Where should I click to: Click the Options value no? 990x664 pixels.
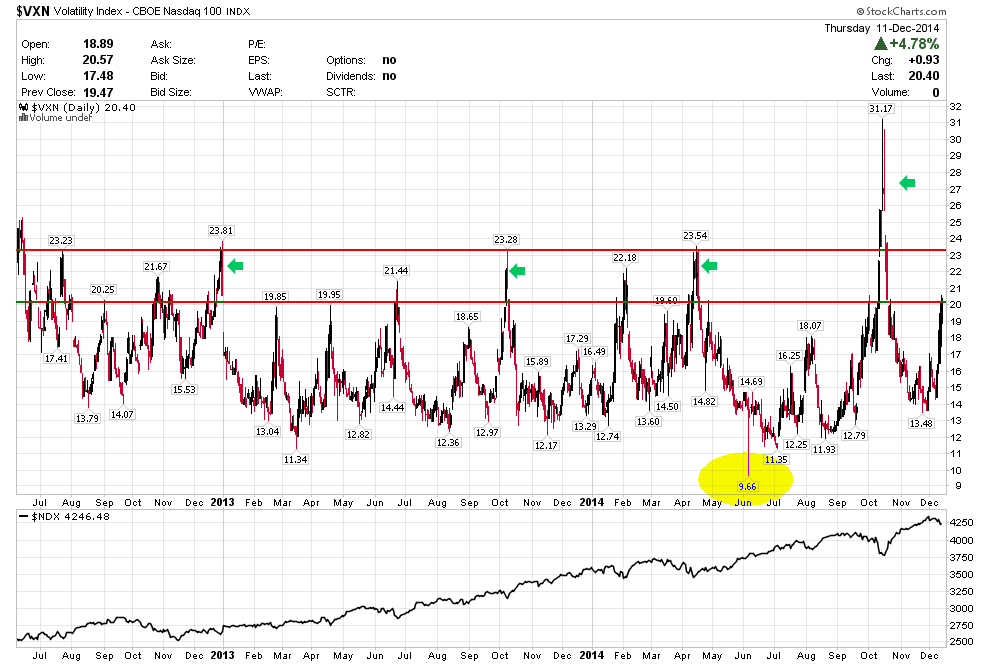pyautogui.click(x=389, y=60)
